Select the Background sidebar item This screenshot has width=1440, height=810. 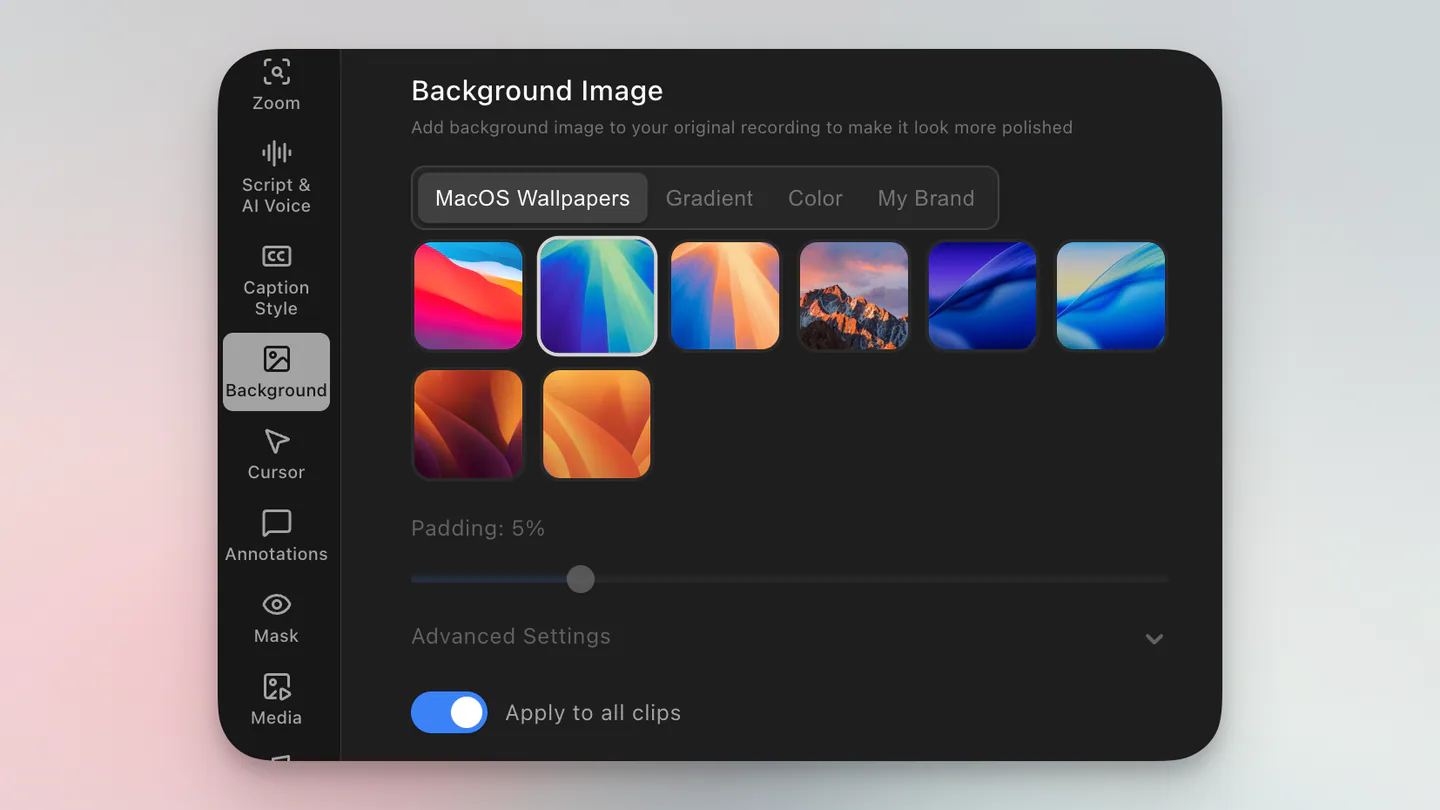pos(276,372)
